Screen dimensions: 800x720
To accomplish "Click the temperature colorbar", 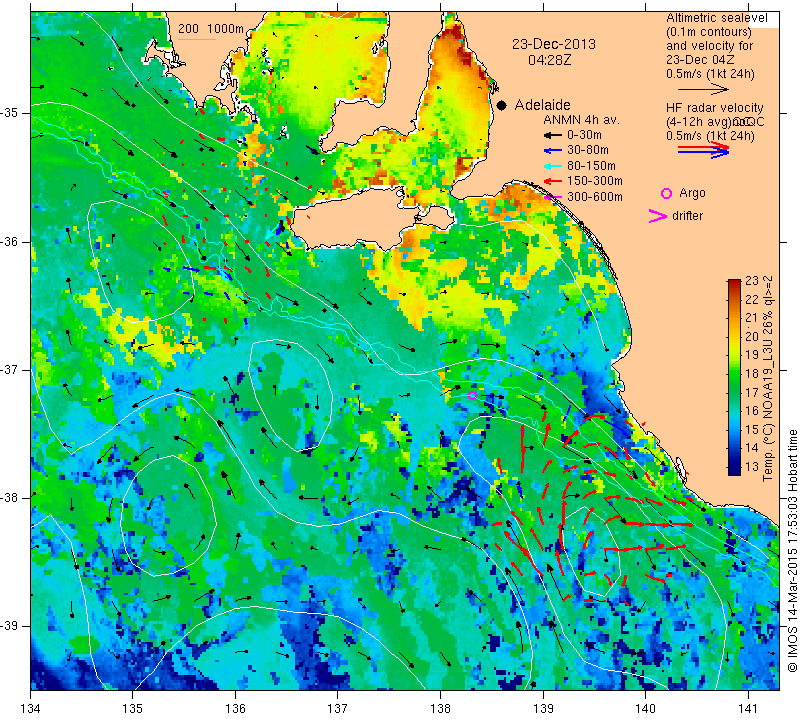I will point(734,377).
